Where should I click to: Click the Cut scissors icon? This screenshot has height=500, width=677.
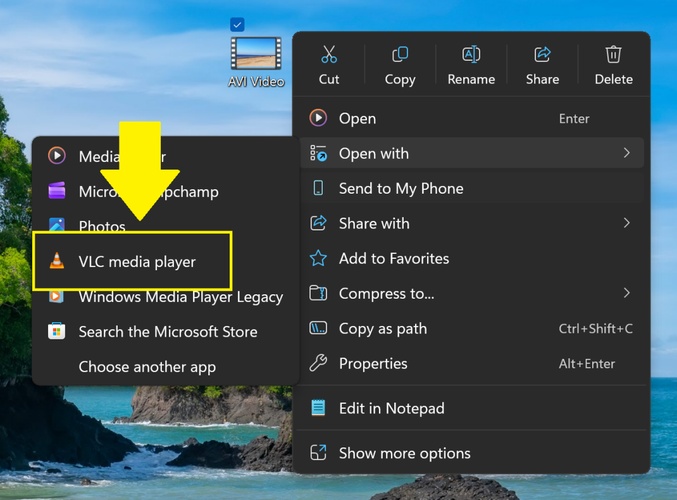329,55
